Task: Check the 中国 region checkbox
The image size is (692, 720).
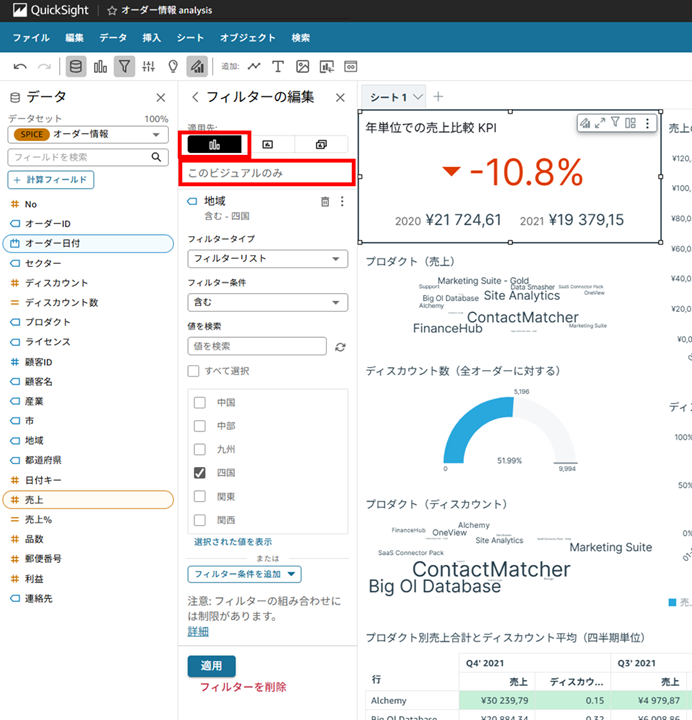Action: click(x=200, y=403)
